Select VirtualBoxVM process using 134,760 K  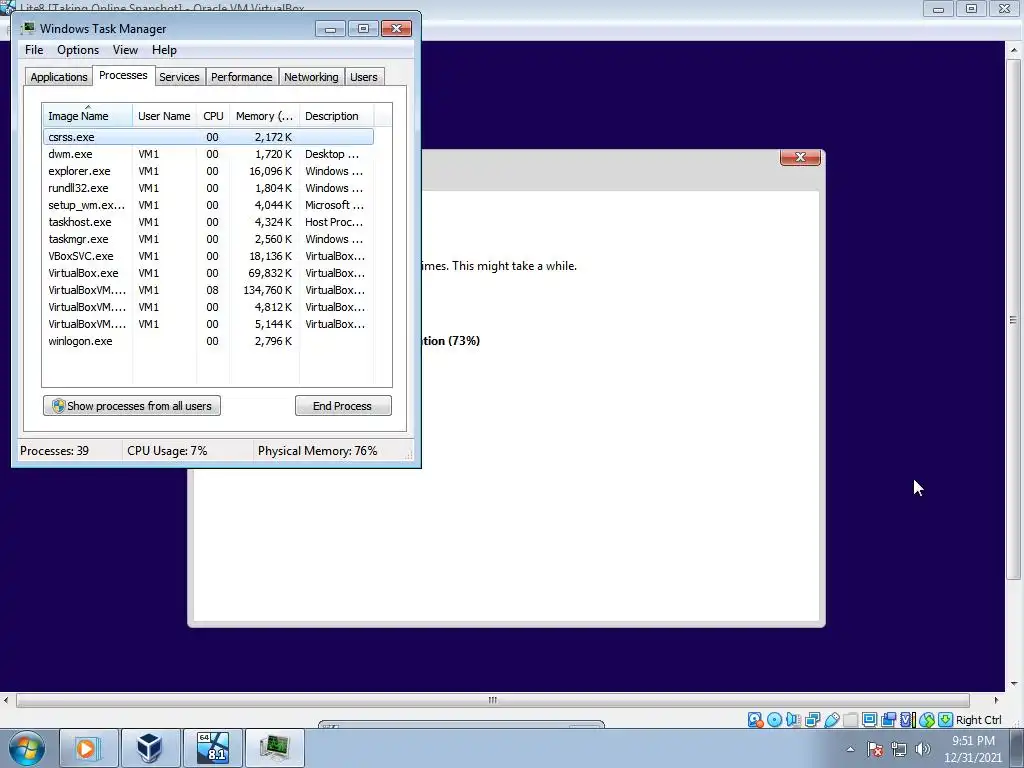tap(208, 290)
